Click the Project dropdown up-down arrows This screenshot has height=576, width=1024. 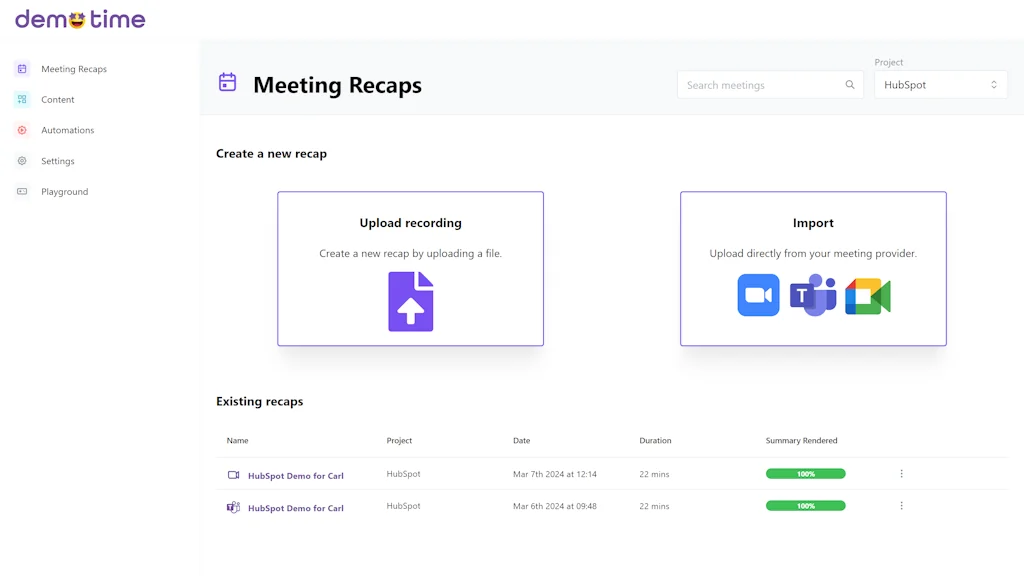[x=993, y=85]
